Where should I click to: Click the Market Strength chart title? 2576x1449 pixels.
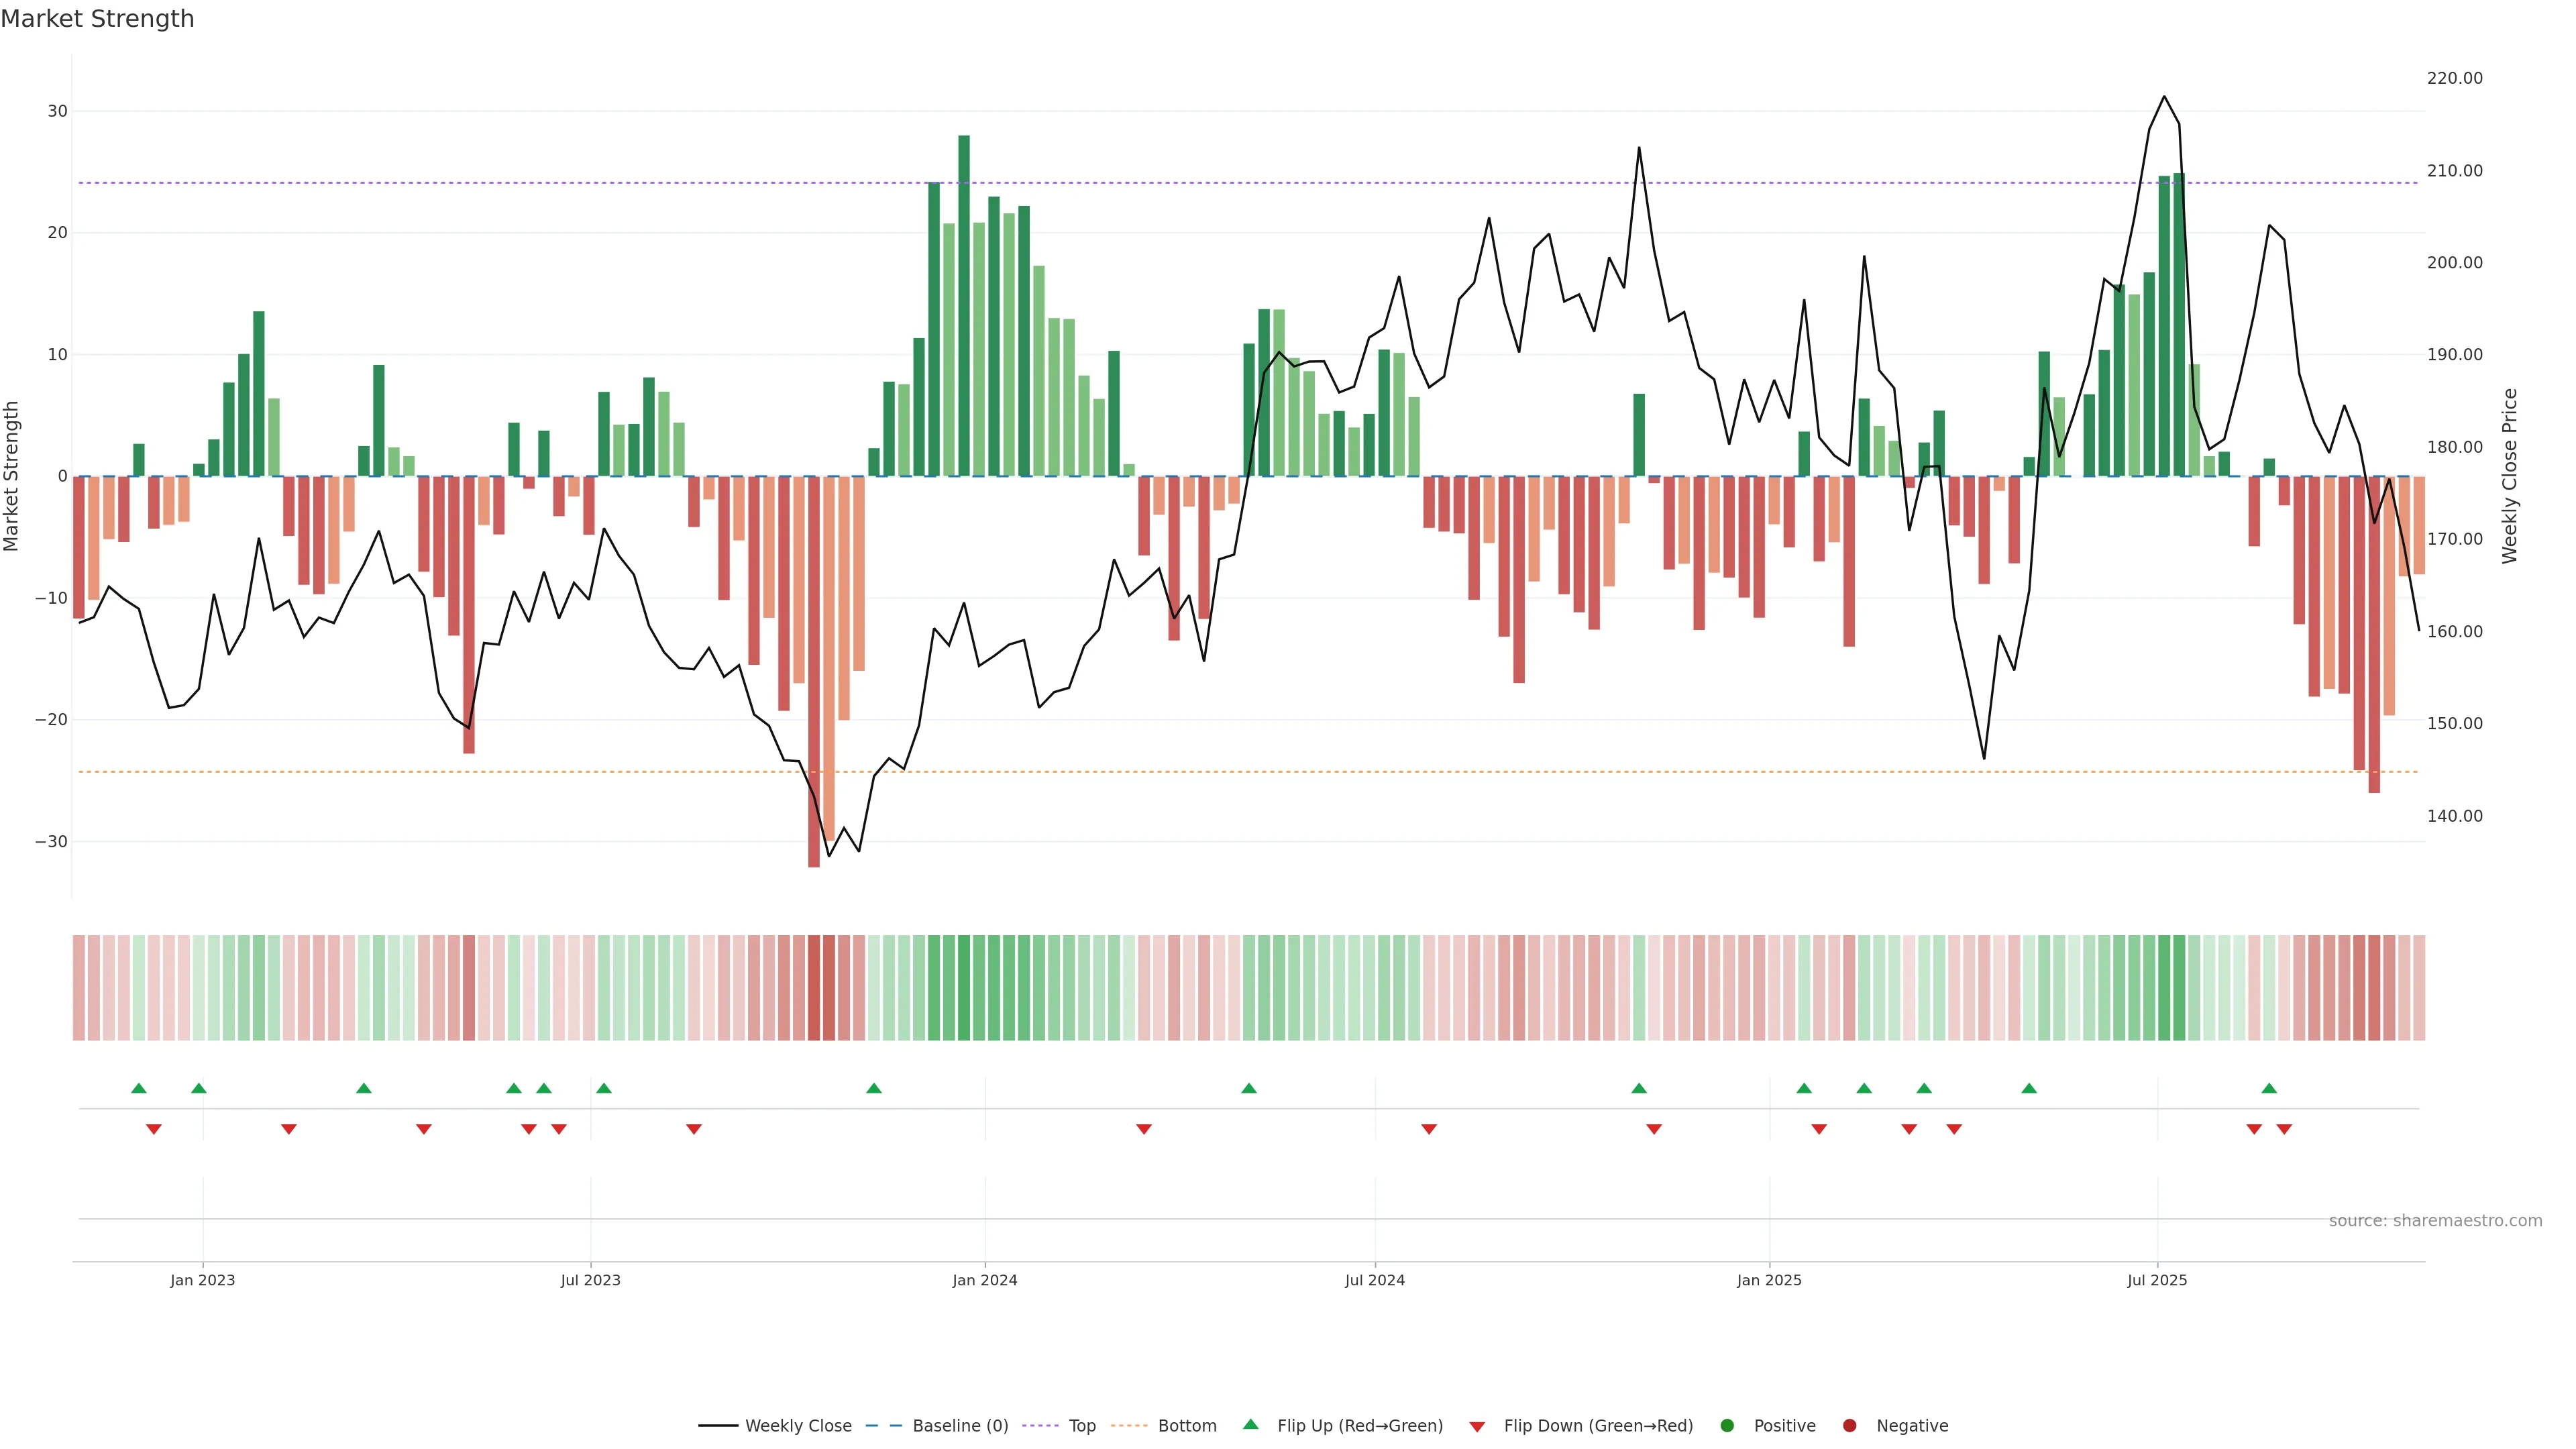point(97,19)
